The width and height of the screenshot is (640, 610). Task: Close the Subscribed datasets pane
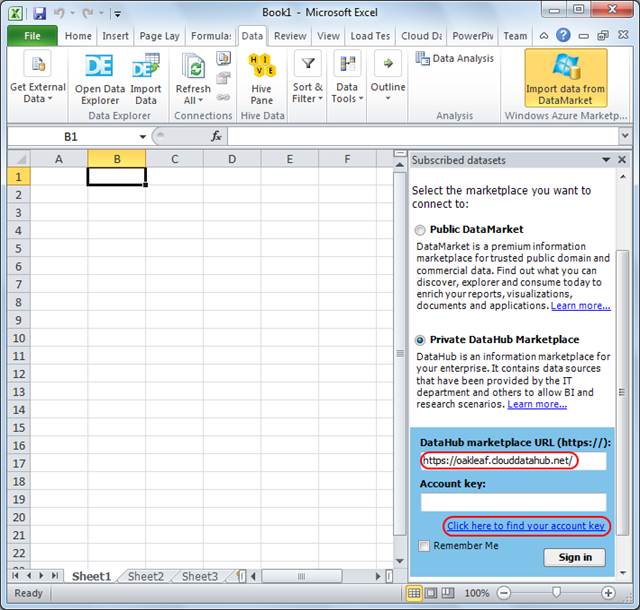[x=622, y=160]
